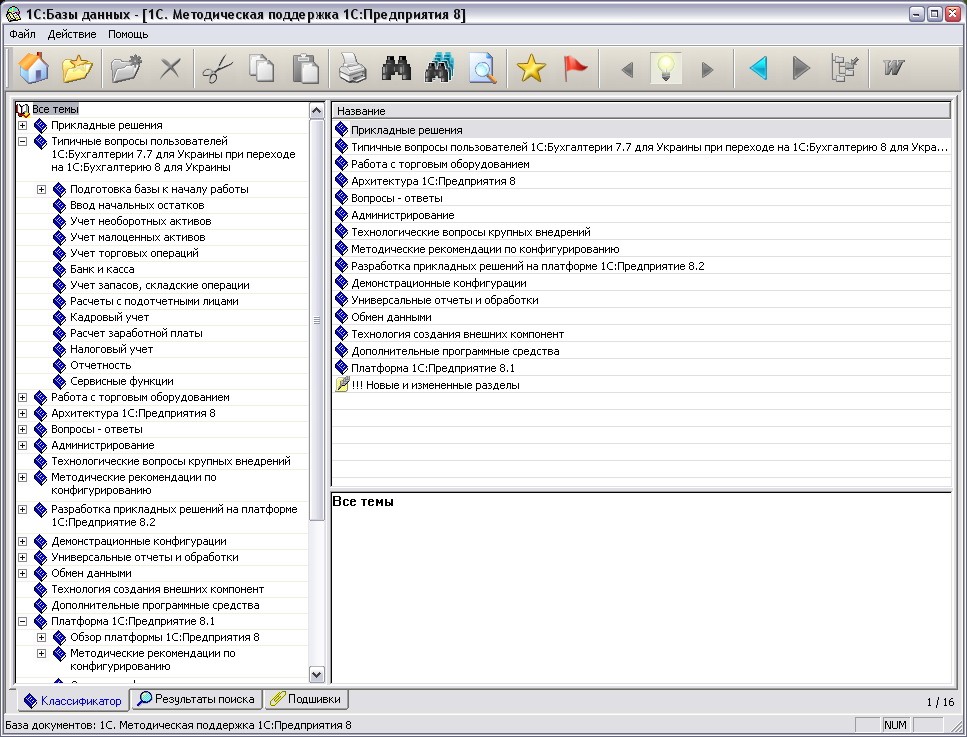
Task: Click the small gray left arrow beside the bulb
Action: click(628, 70)
